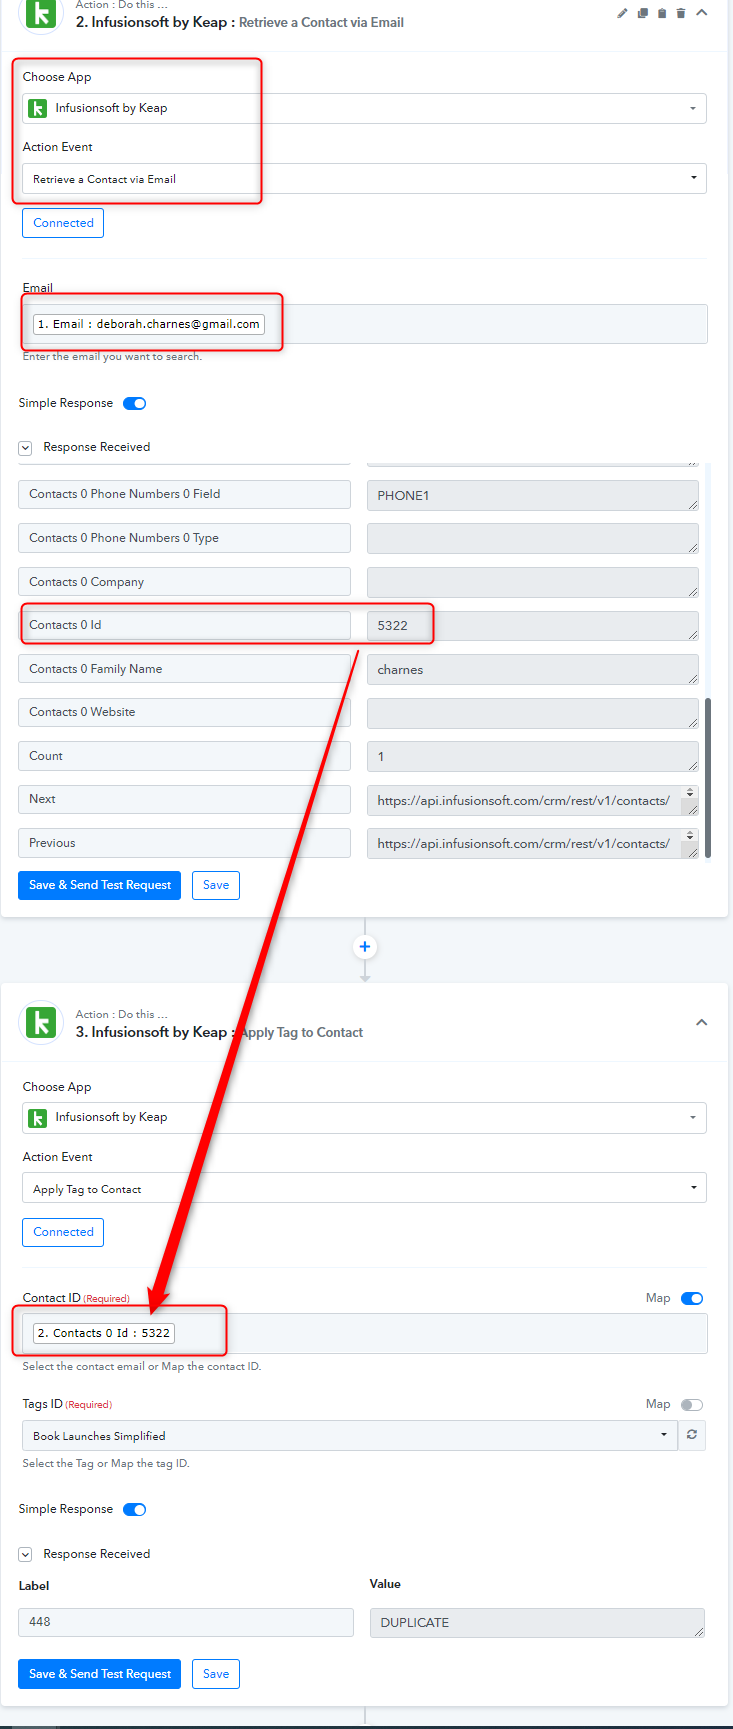Click the Previous URL value field

tap(533, 844)
